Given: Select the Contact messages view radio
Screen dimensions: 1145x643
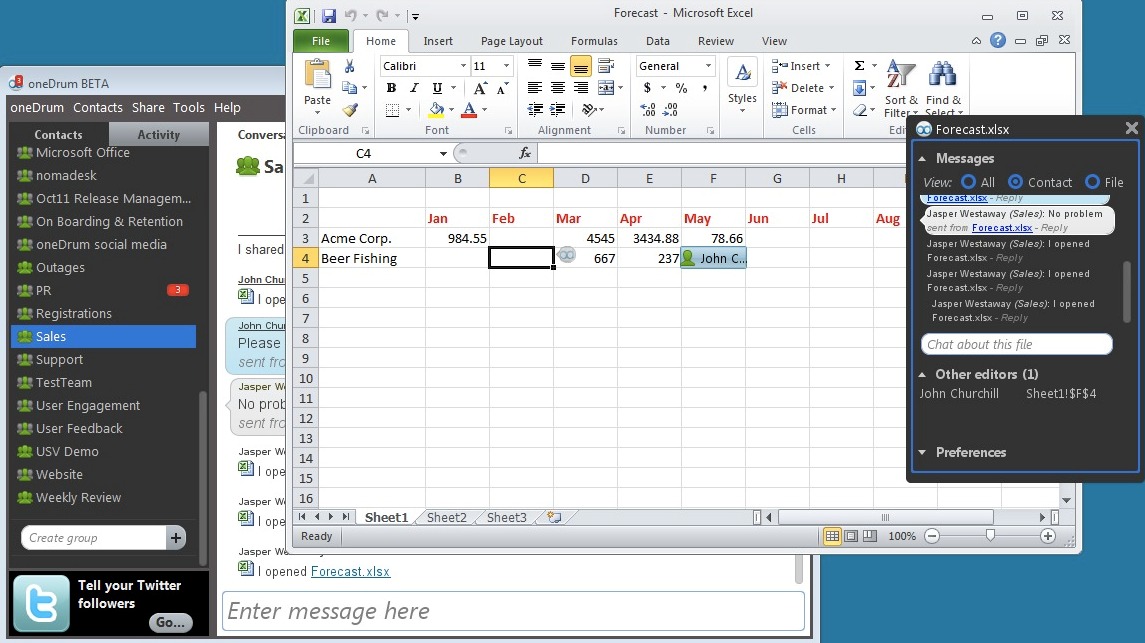Looking at the screenshot, I should (x=1016, y=182).
